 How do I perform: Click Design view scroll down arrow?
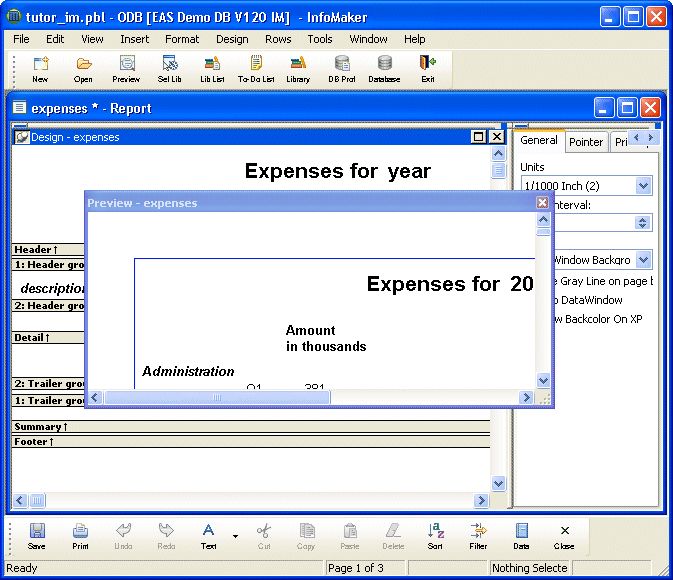click(x=498, y=484)
